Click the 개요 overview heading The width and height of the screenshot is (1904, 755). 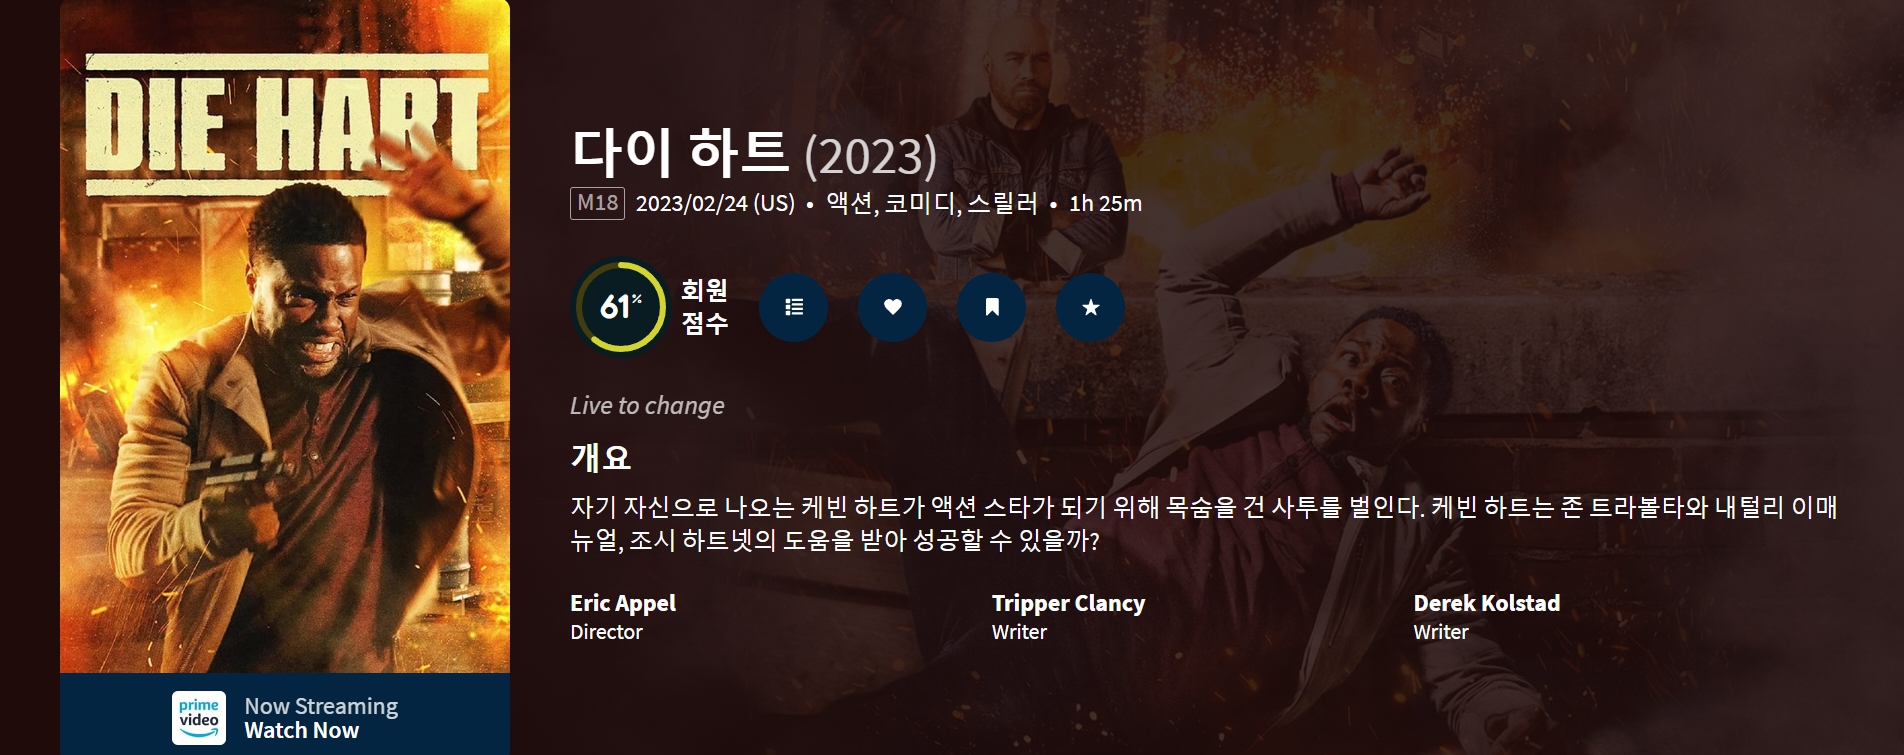(x=601, y=458)
